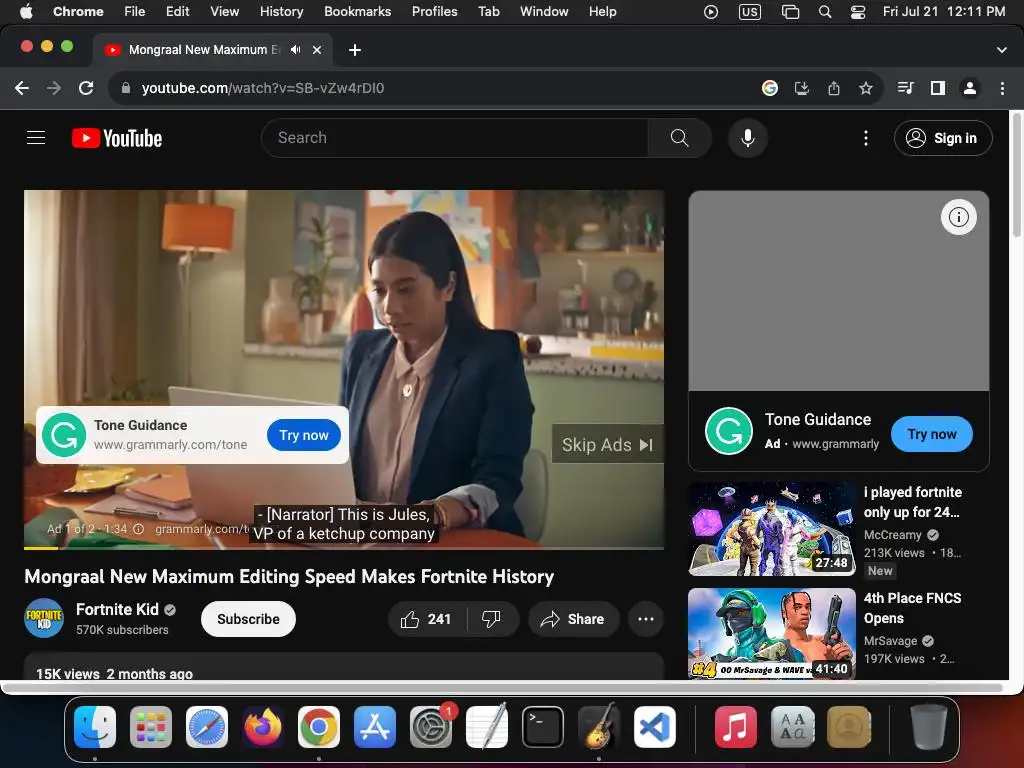Go back with the browser back arrow
The image size is (1024, 768).
(22, 88)
